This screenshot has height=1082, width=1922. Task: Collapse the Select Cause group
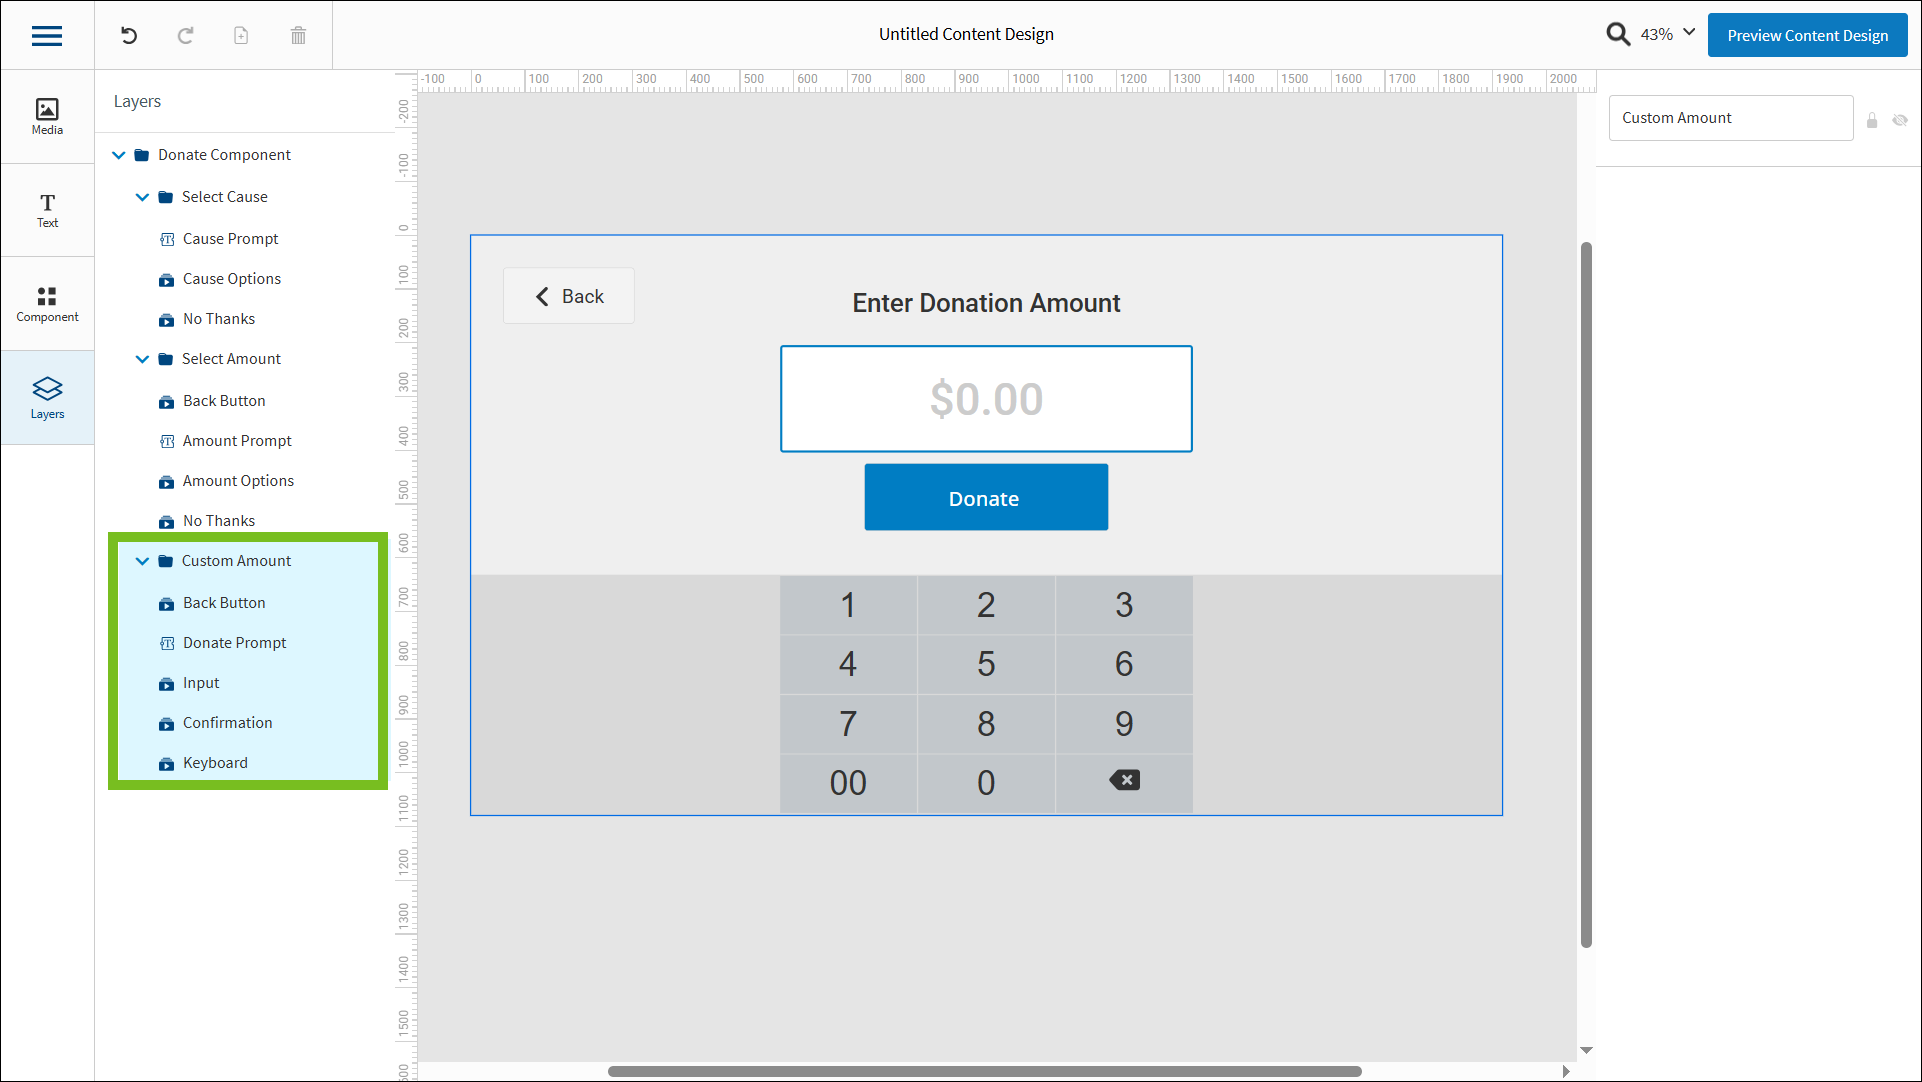[142, 197]
